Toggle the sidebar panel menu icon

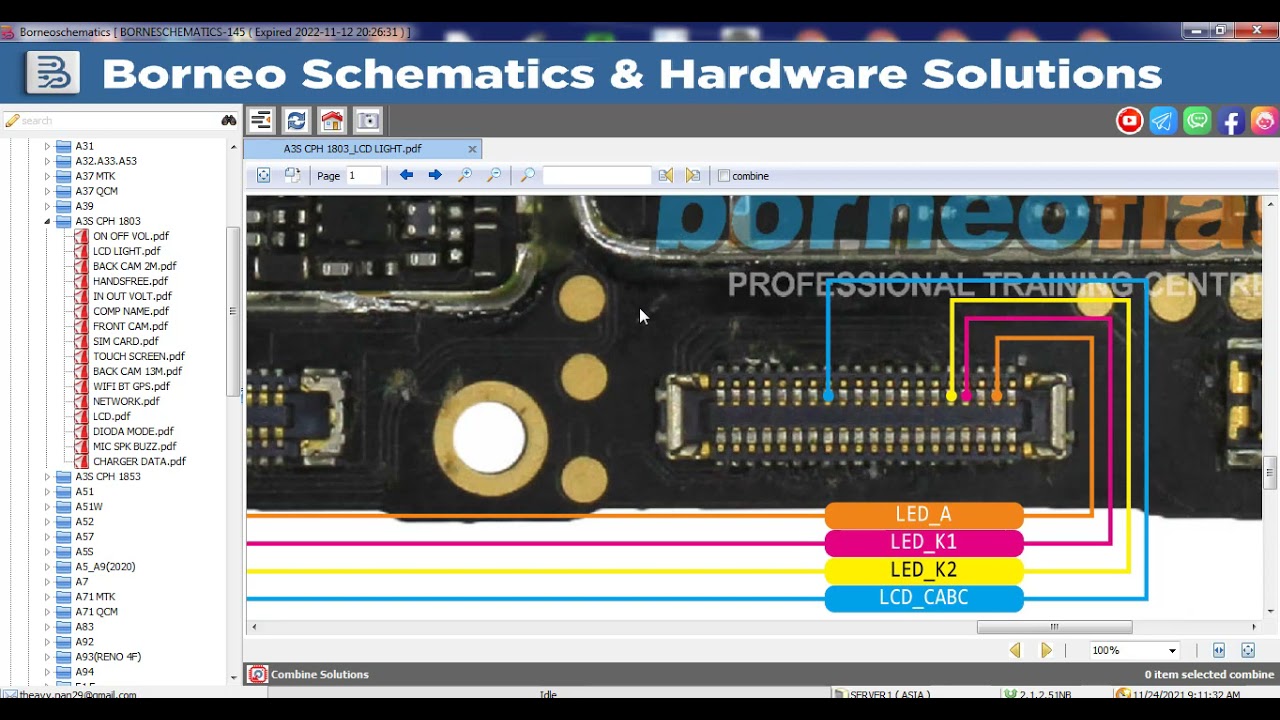point(261,121)
